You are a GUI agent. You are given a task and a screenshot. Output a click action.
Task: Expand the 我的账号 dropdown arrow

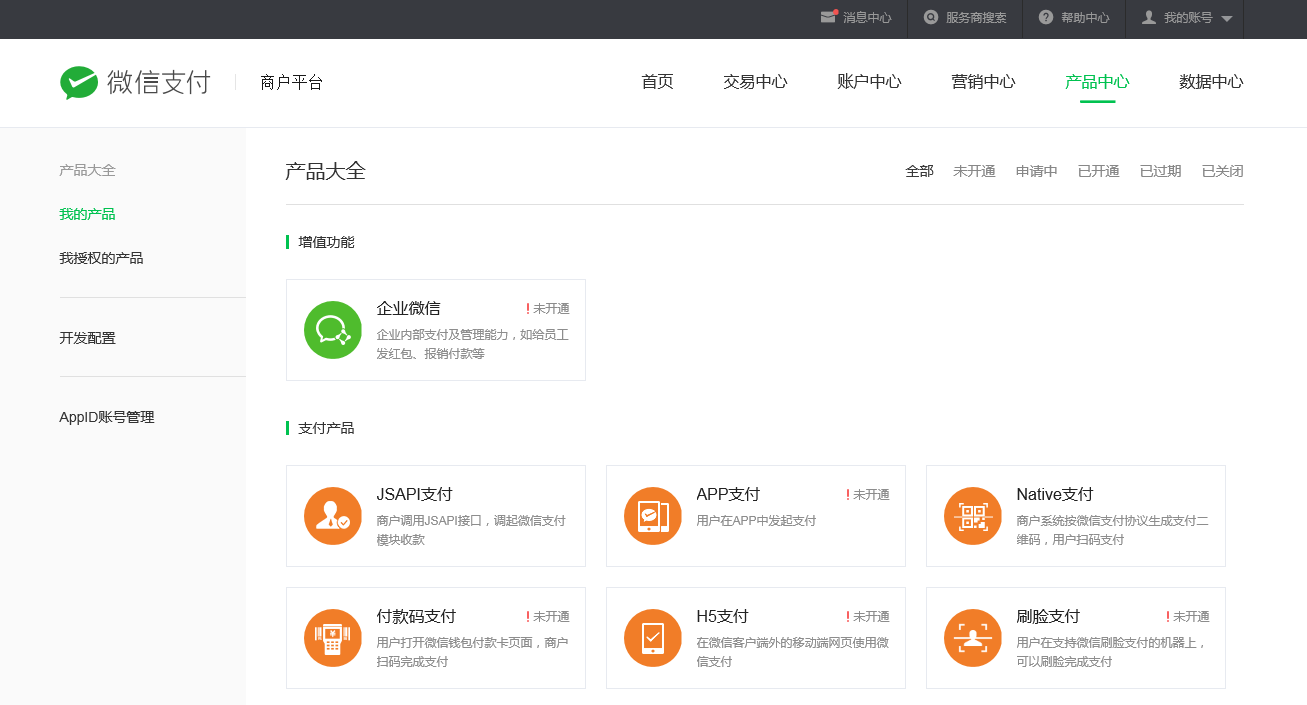tap(1227, 19)
